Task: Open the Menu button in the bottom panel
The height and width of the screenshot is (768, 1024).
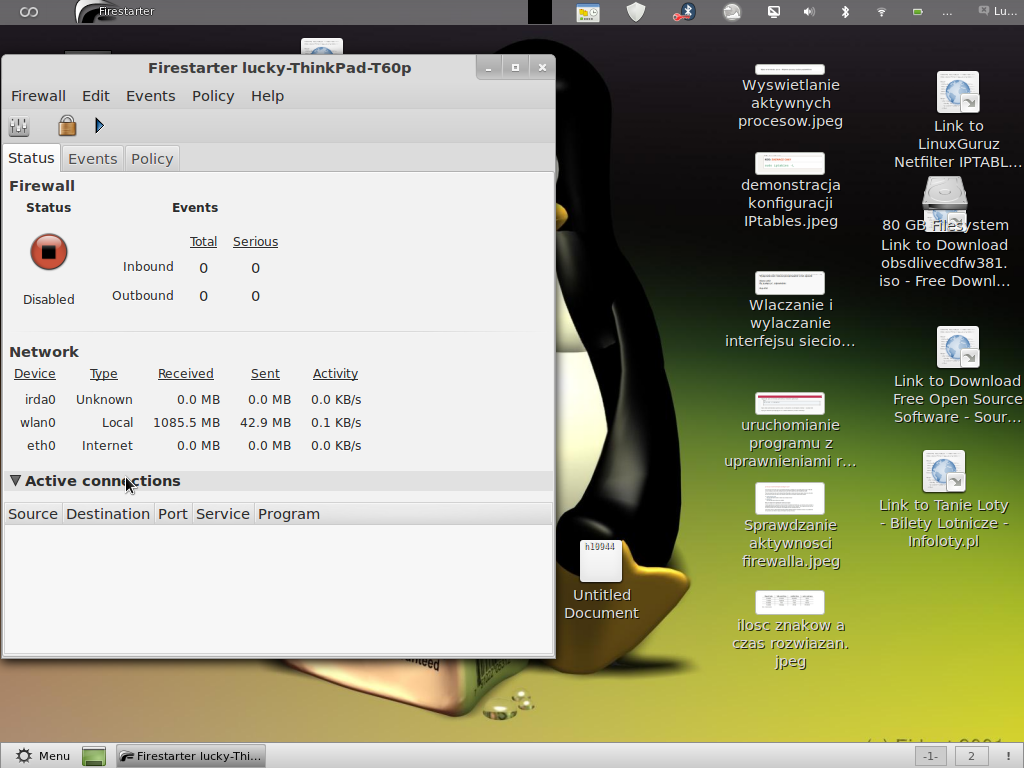Action: pyautogui.click(x=43, y=756)
